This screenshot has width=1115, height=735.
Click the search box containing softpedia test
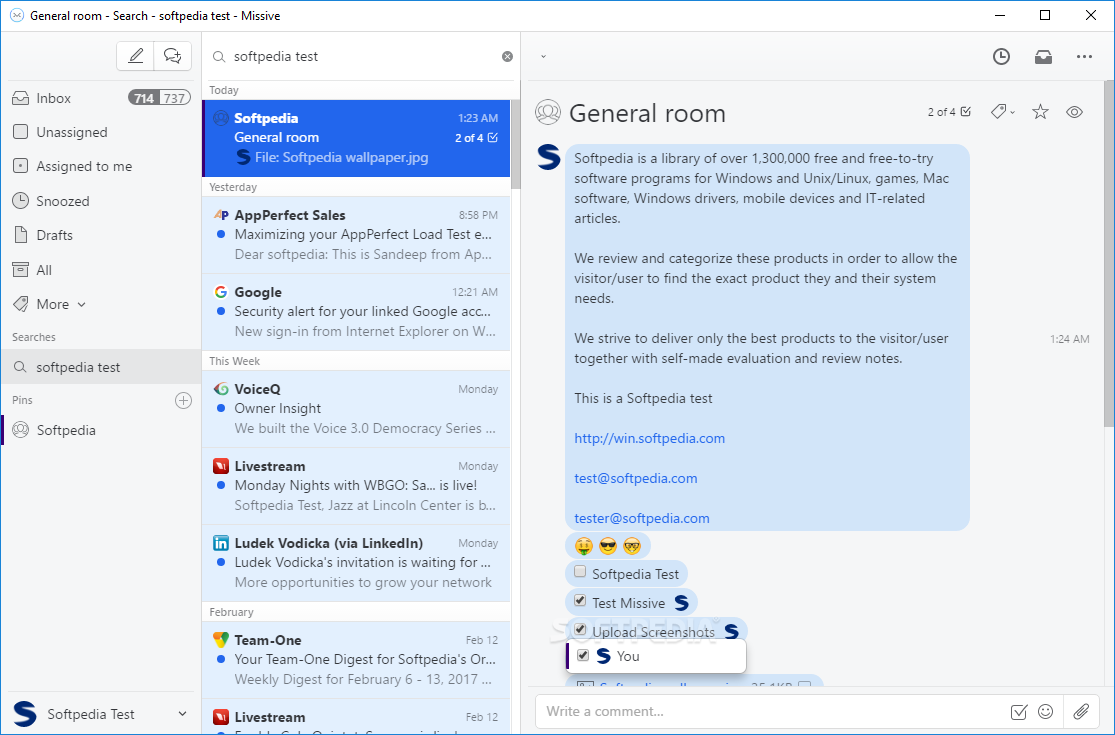(362, 57)
